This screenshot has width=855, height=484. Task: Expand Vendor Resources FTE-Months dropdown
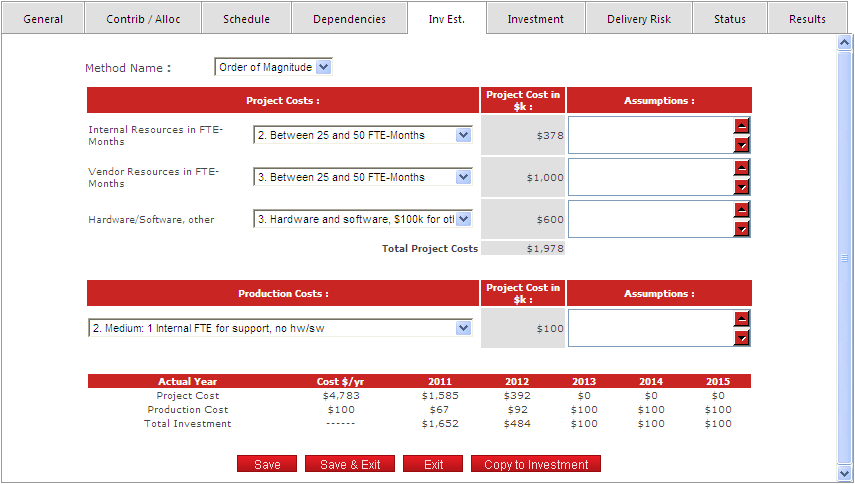coord(463,177)
